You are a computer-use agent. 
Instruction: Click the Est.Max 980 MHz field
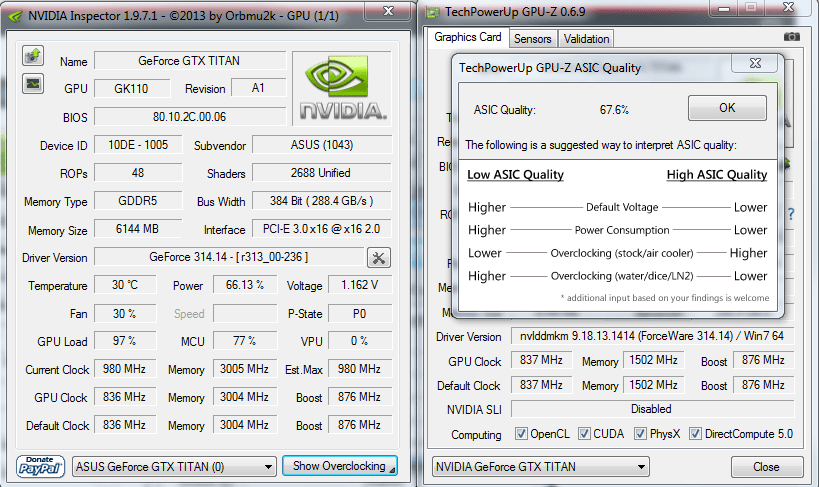tap(359, 369)
